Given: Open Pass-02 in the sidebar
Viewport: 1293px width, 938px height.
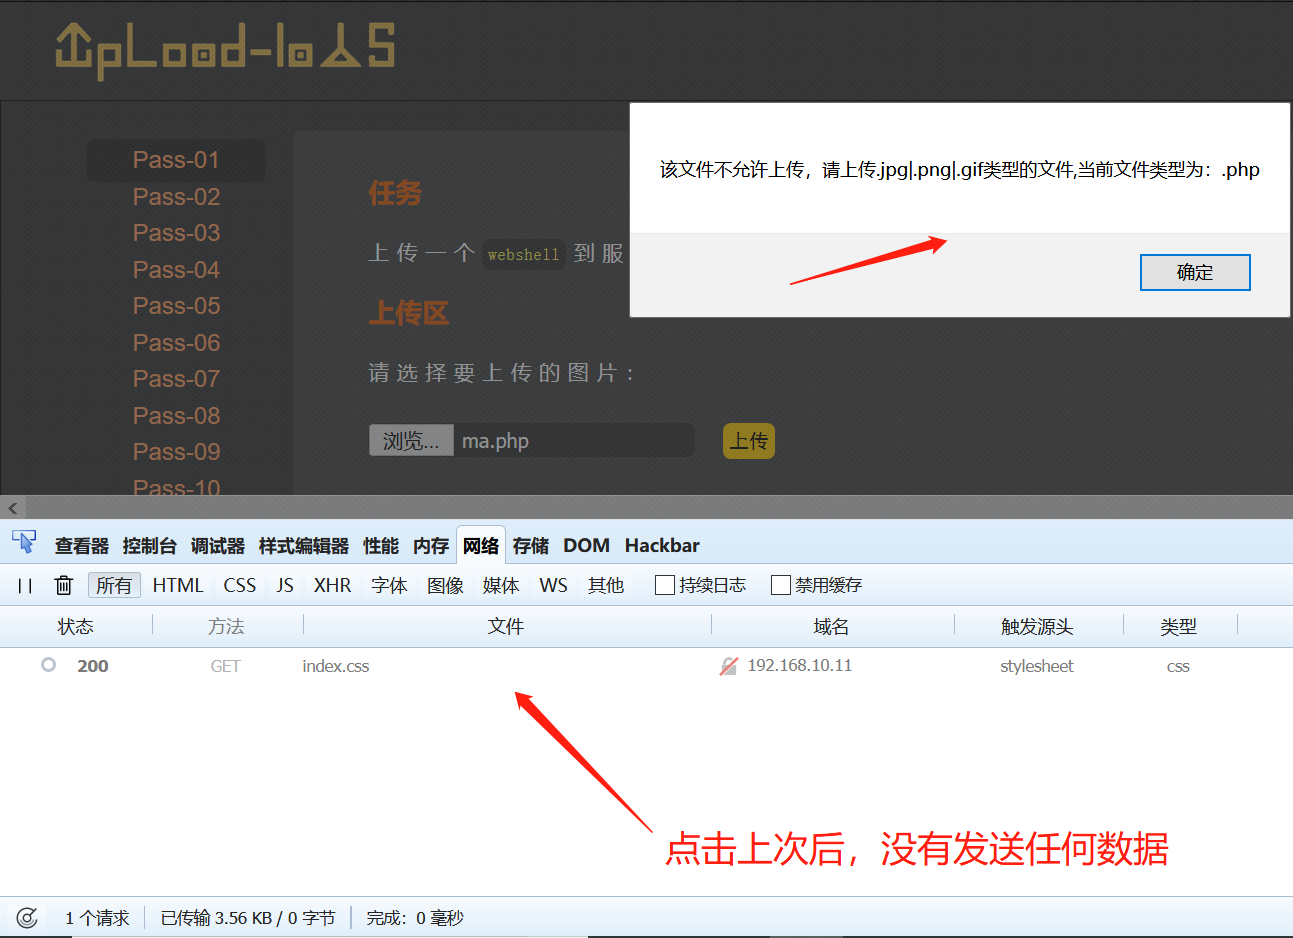Looking at the screenshot, I should (x=176, y=197).
